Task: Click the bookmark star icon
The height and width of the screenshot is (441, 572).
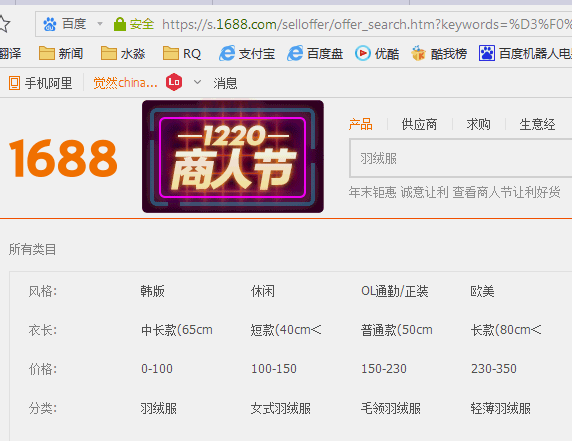Action: pyautogui.click(x=4, y=24)
